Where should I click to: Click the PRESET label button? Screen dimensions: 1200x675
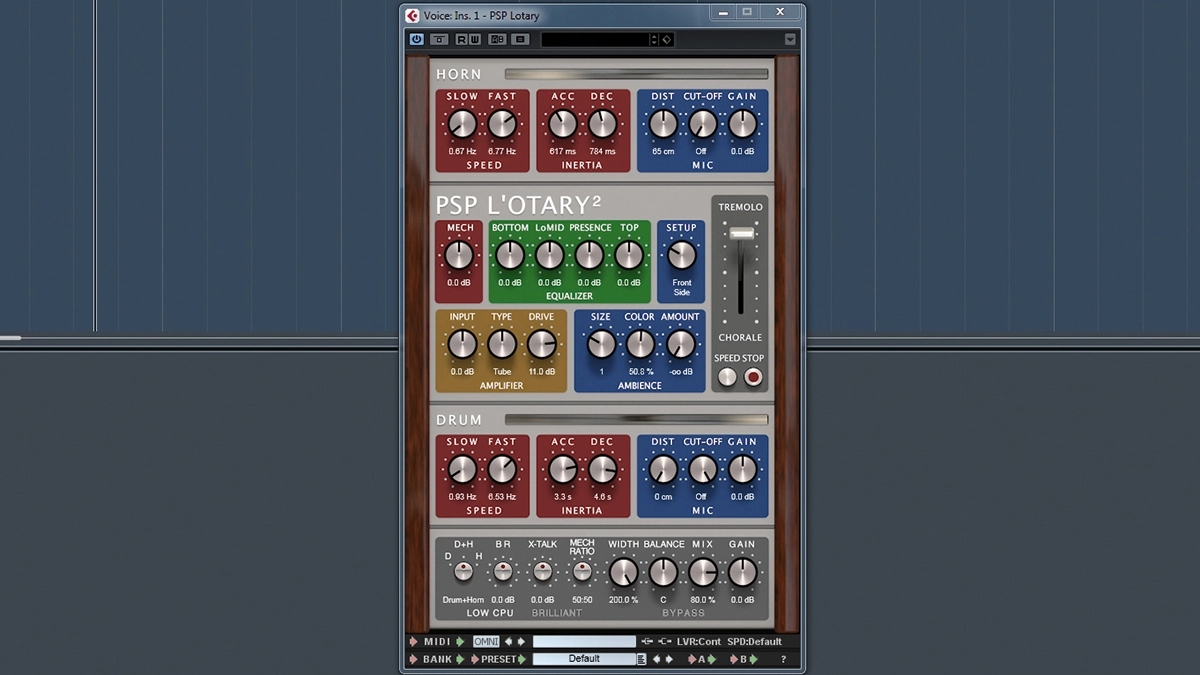click(498, 659)
